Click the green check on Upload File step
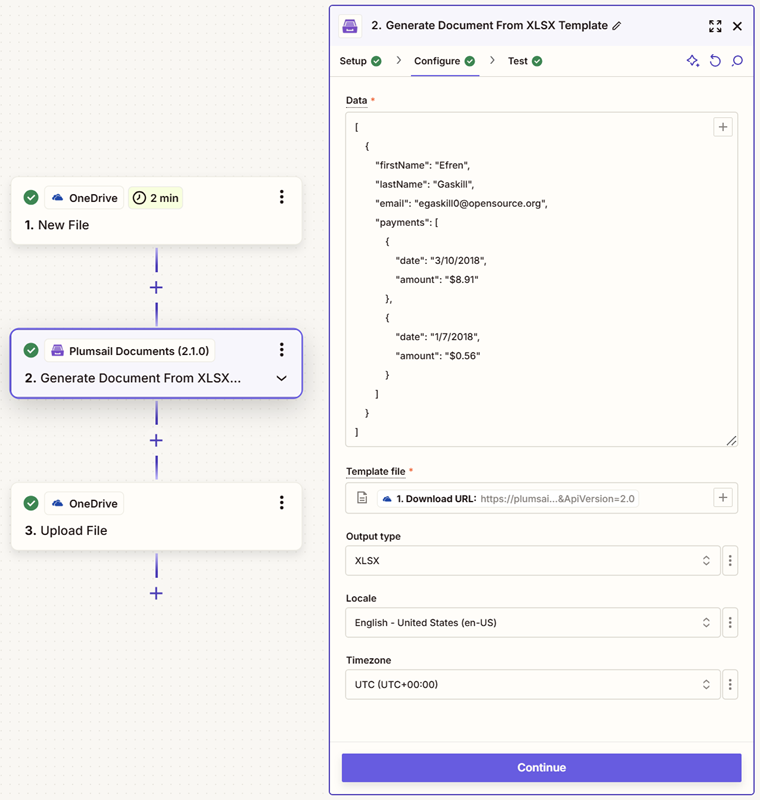The image size is (760, 800). [31, 503]
